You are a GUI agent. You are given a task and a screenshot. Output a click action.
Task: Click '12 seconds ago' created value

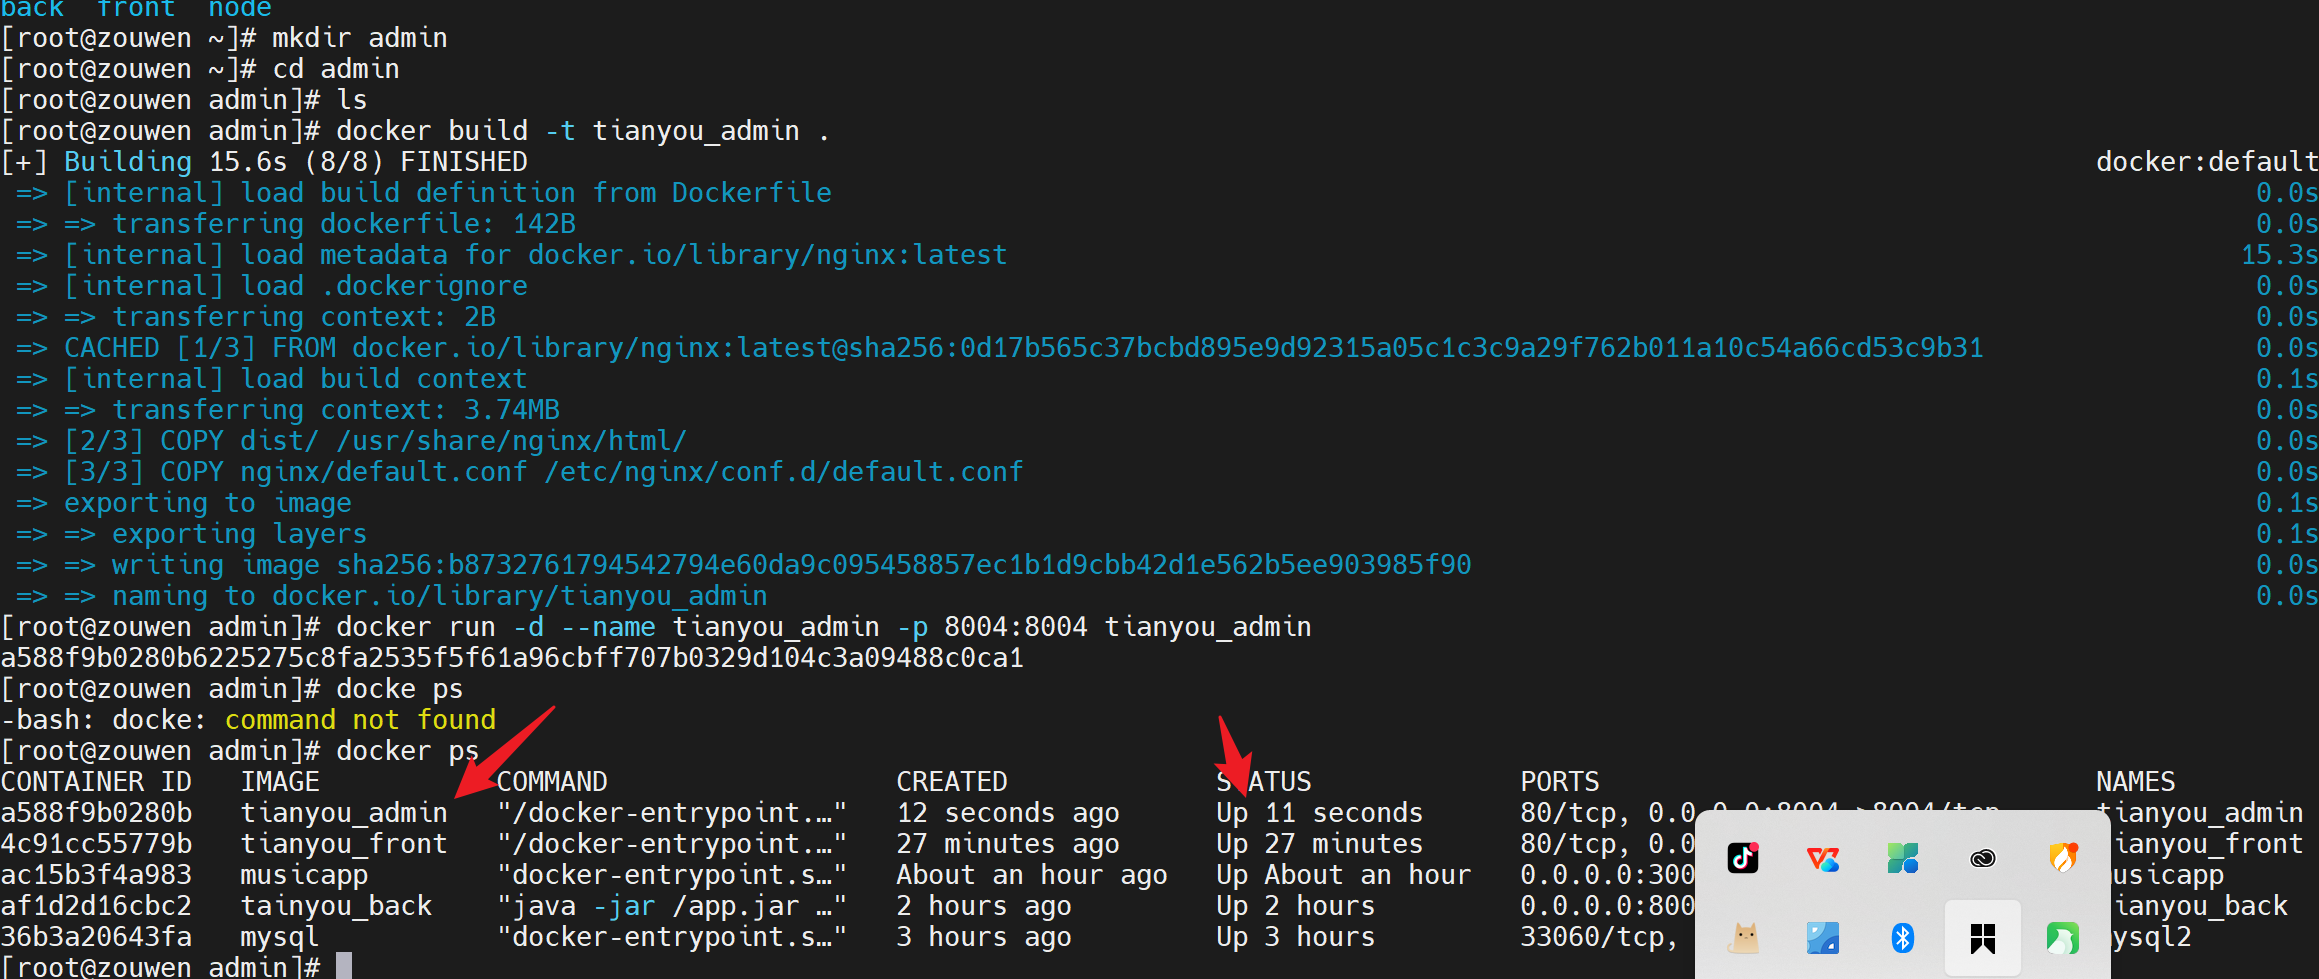1008,813
